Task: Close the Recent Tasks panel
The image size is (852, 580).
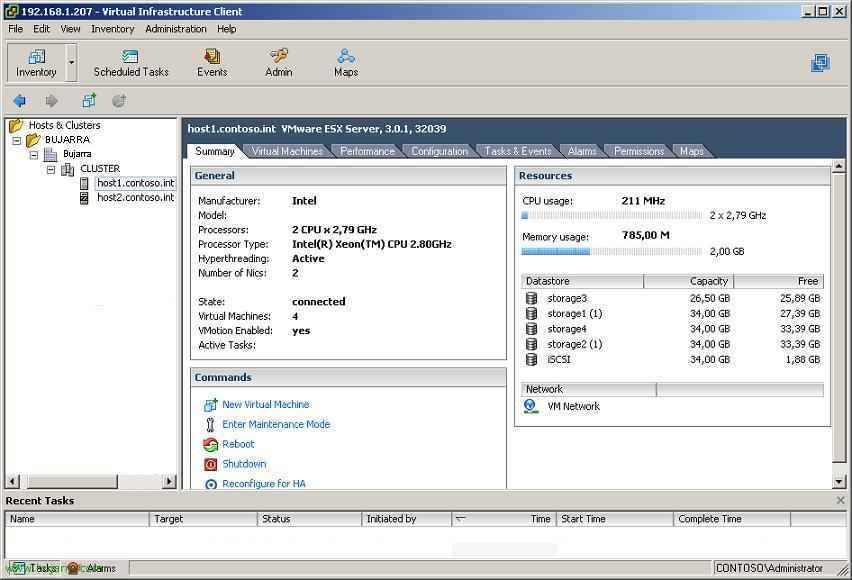Action: pos(840,500)
